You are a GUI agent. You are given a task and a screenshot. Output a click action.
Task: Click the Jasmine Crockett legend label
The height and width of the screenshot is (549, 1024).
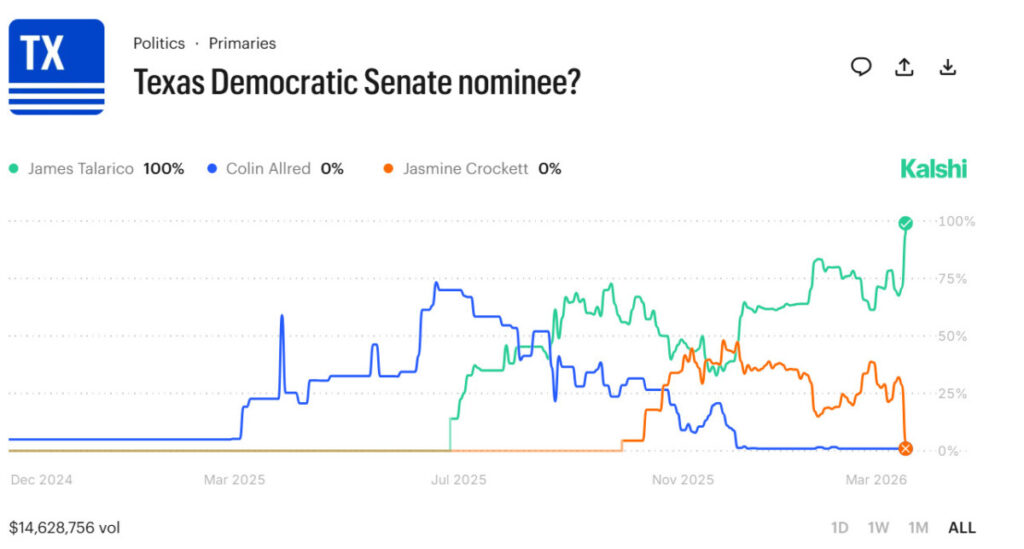click(465, 169)
